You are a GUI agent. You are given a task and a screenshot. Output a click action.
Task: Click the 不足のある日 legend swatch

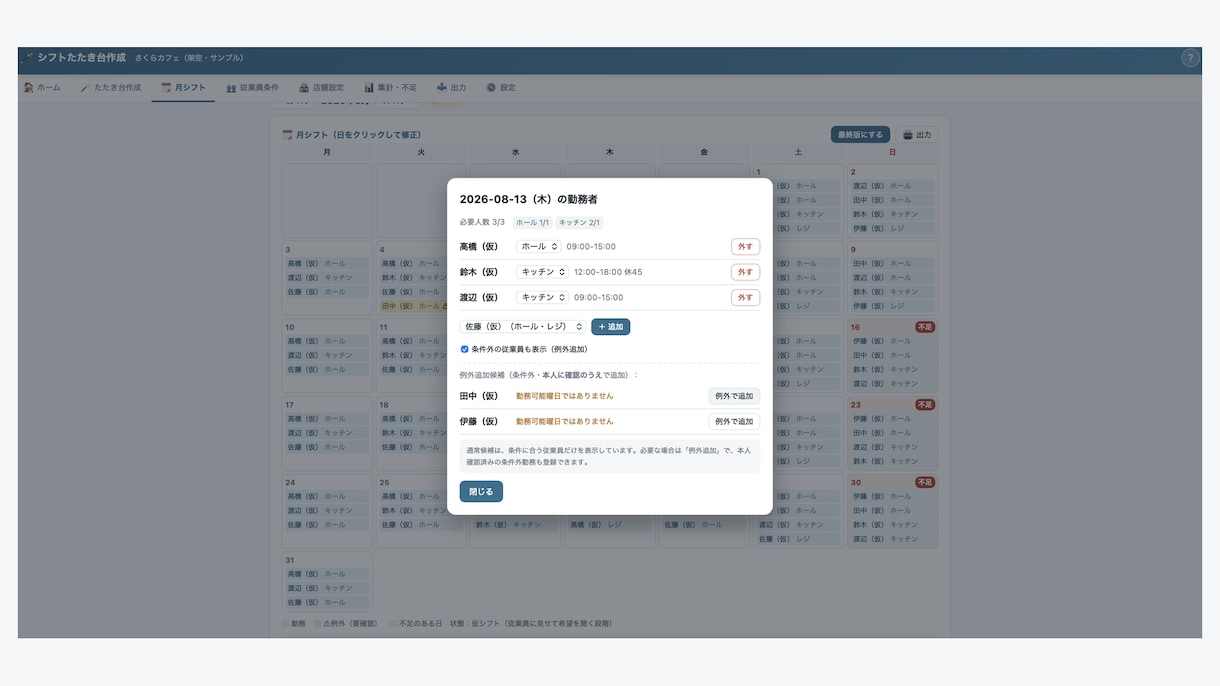coord(394,623)
